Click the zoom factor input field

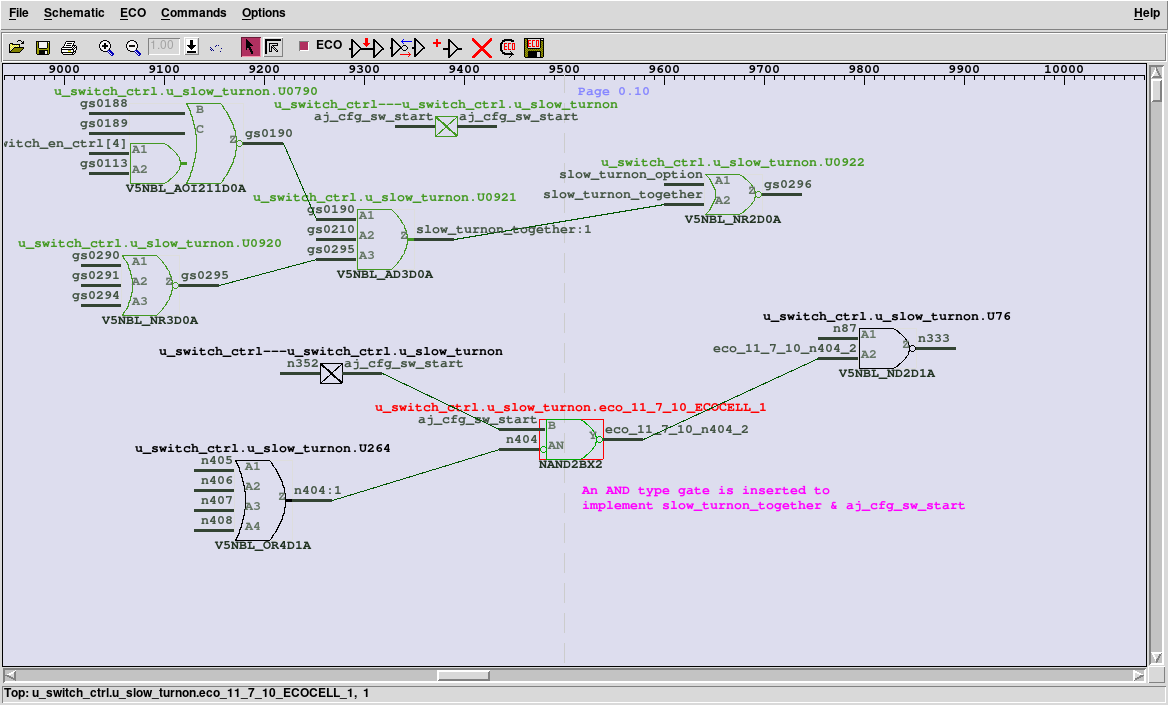(163, 47)
